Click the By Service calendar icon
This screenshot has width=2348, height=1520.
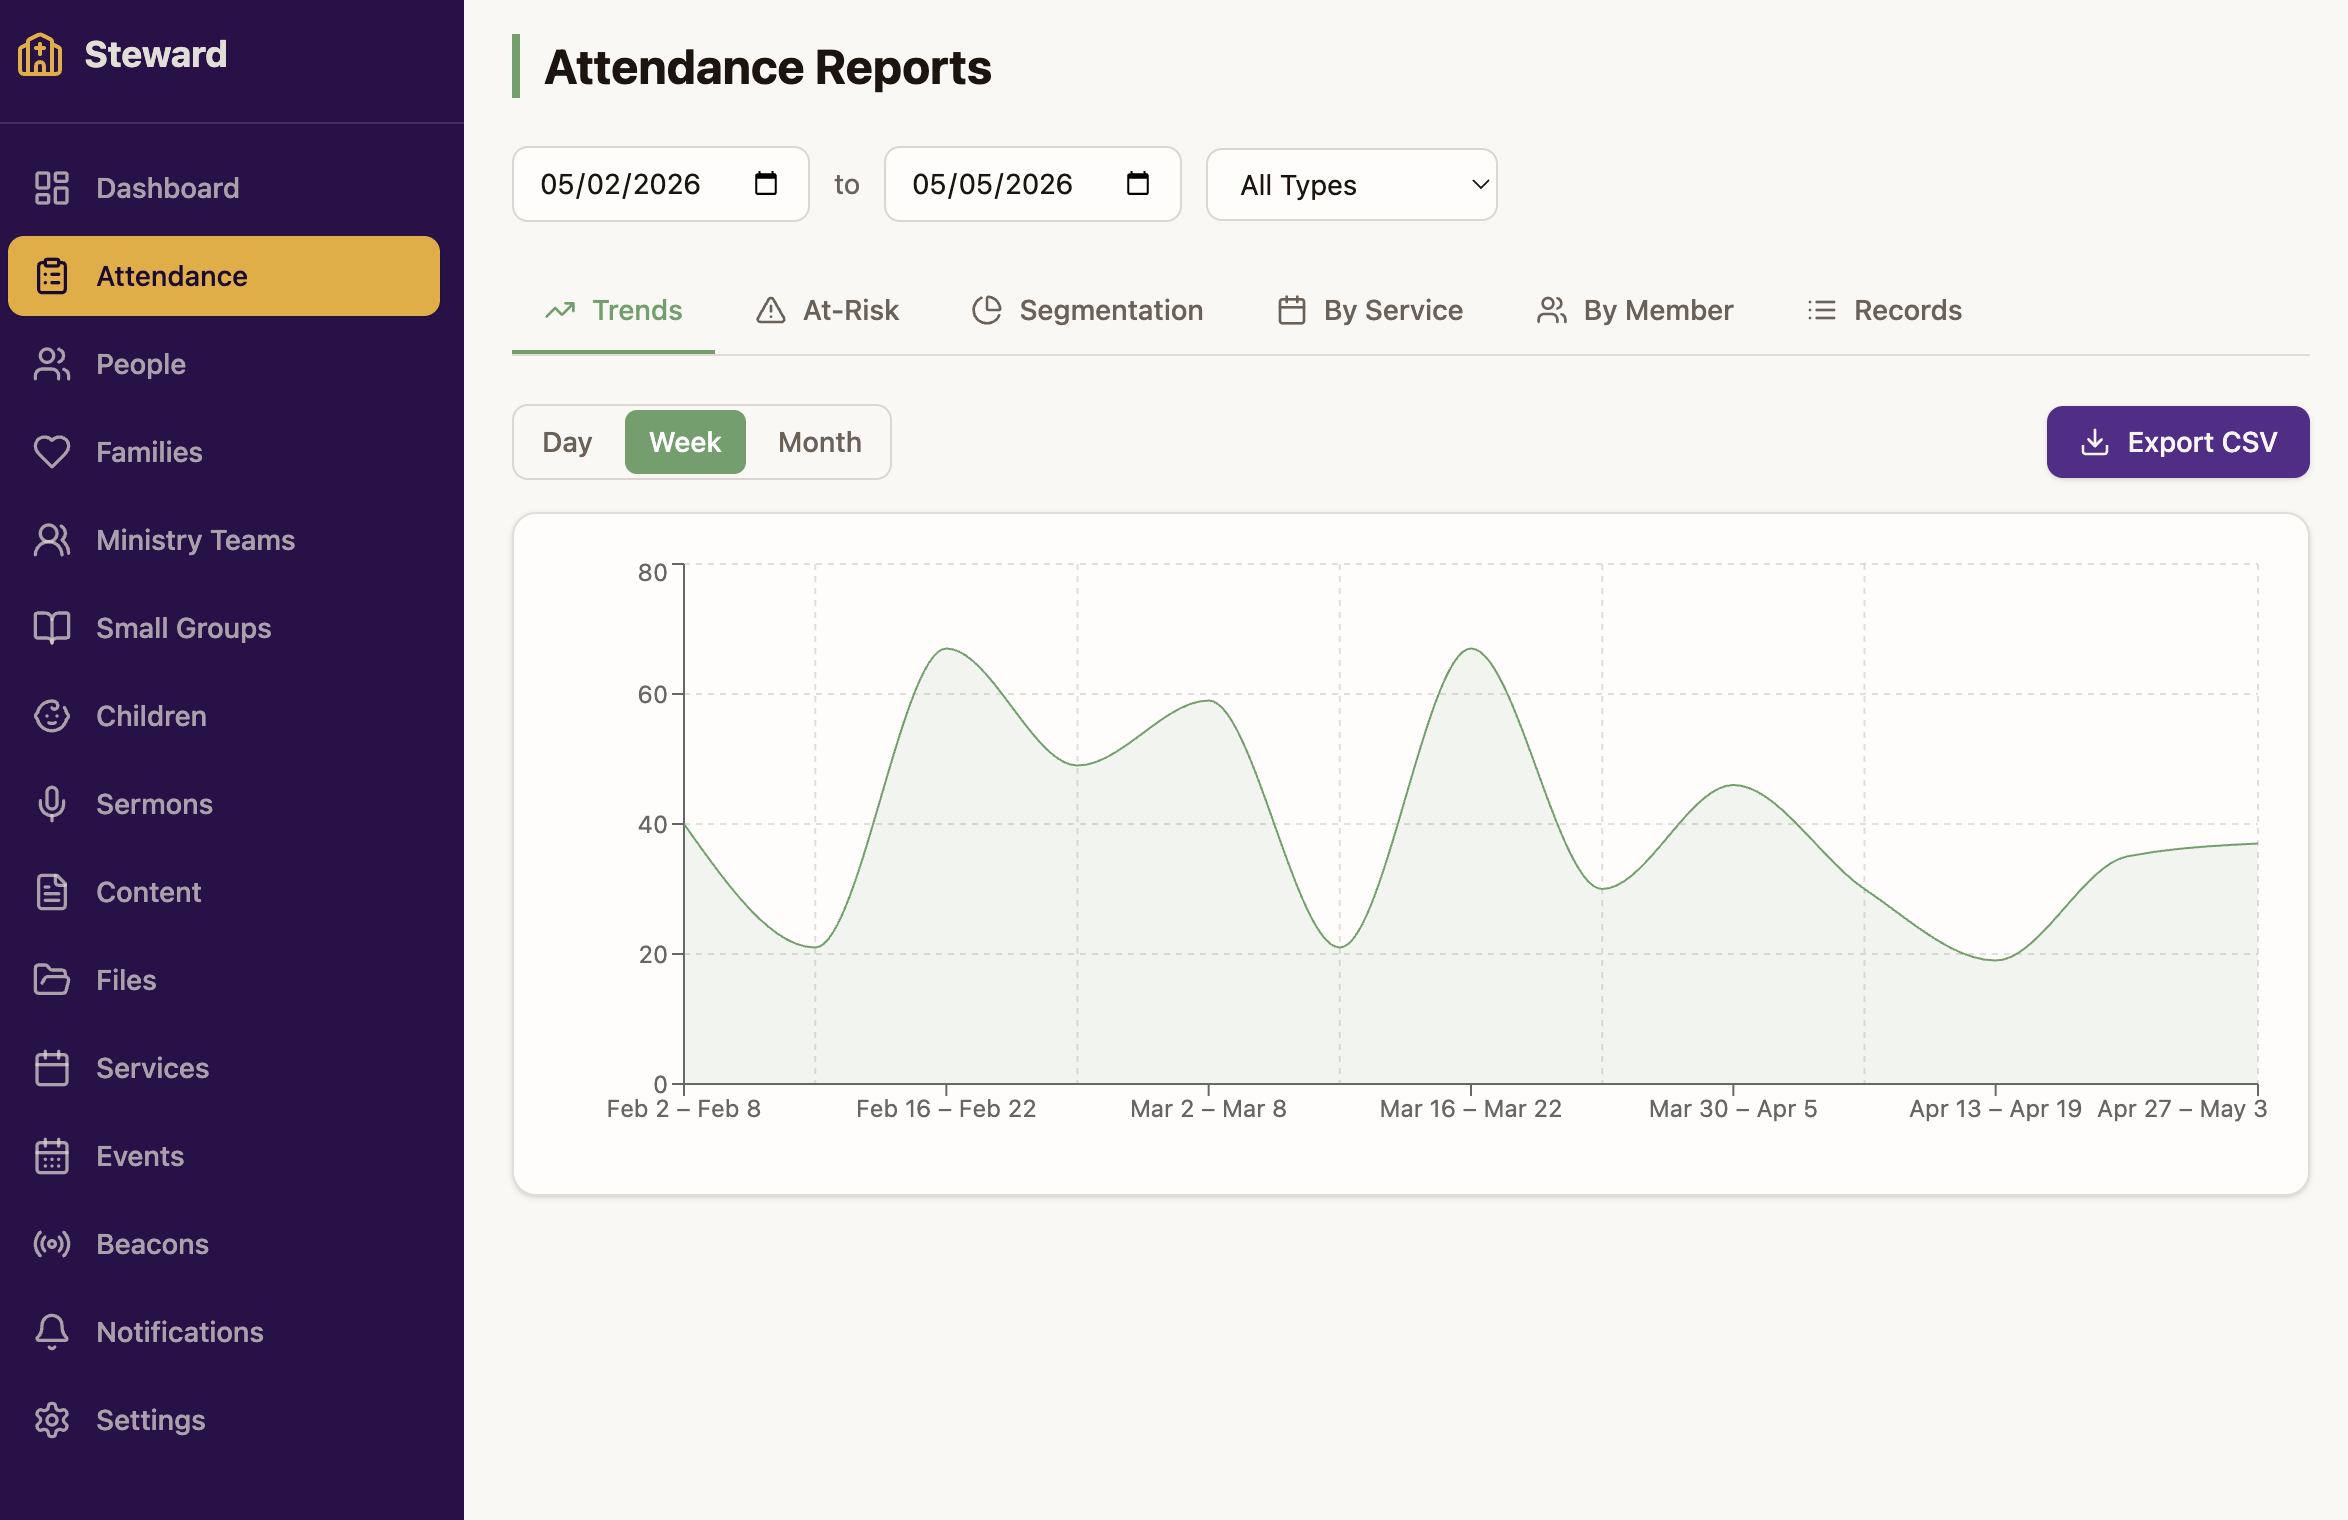1292,310
